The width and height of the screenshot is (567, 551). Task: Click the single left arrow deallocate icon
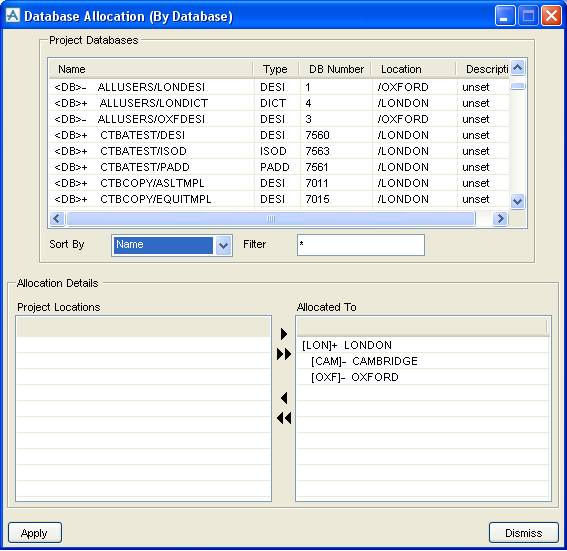click(284, 398)
